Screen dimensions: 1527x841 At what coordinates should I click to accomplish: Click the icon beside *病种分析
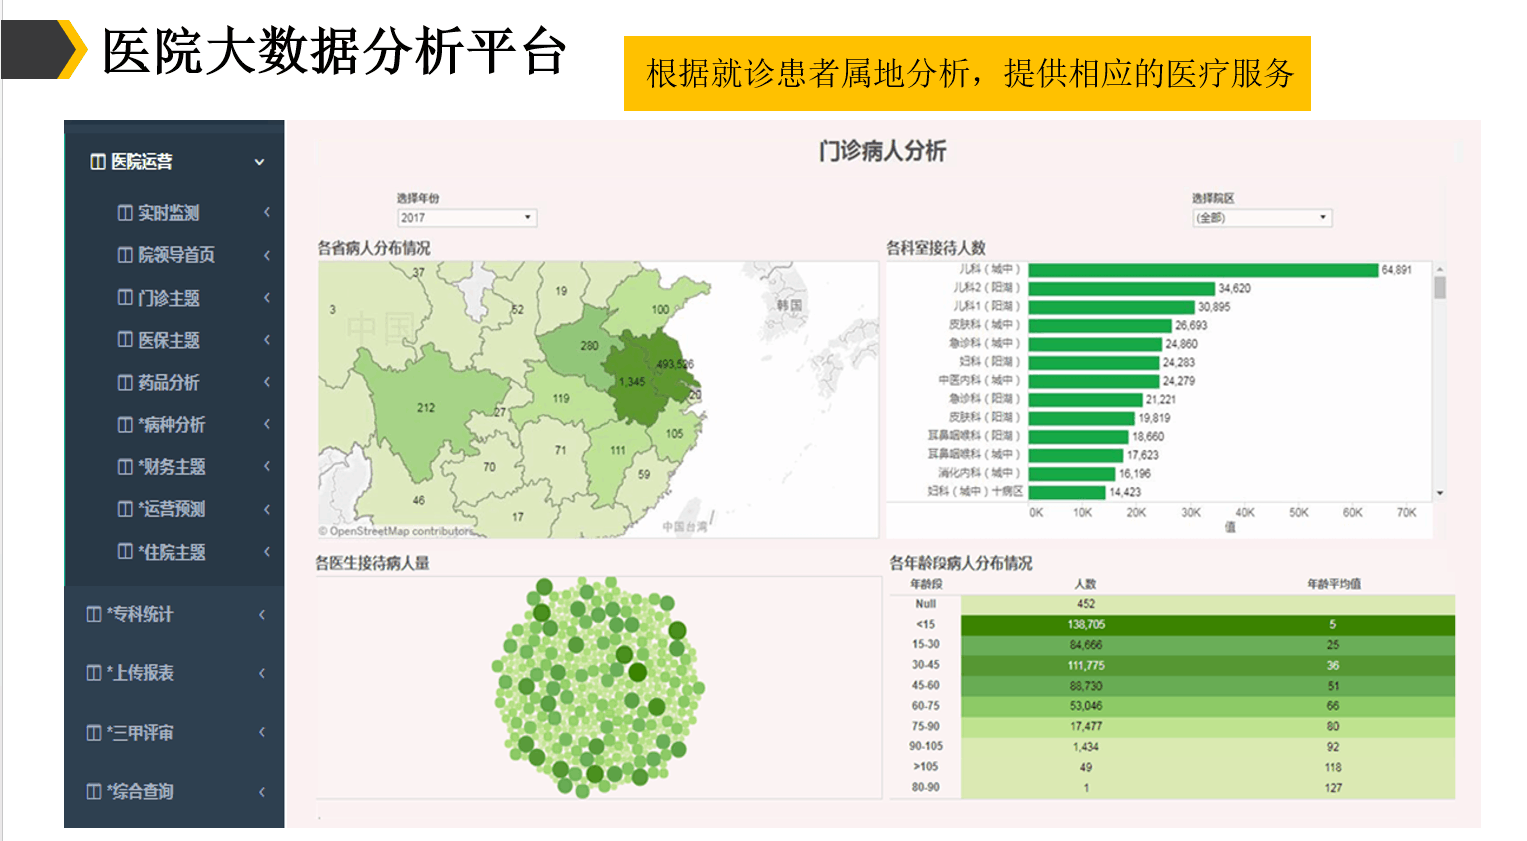tap(125, 425)
